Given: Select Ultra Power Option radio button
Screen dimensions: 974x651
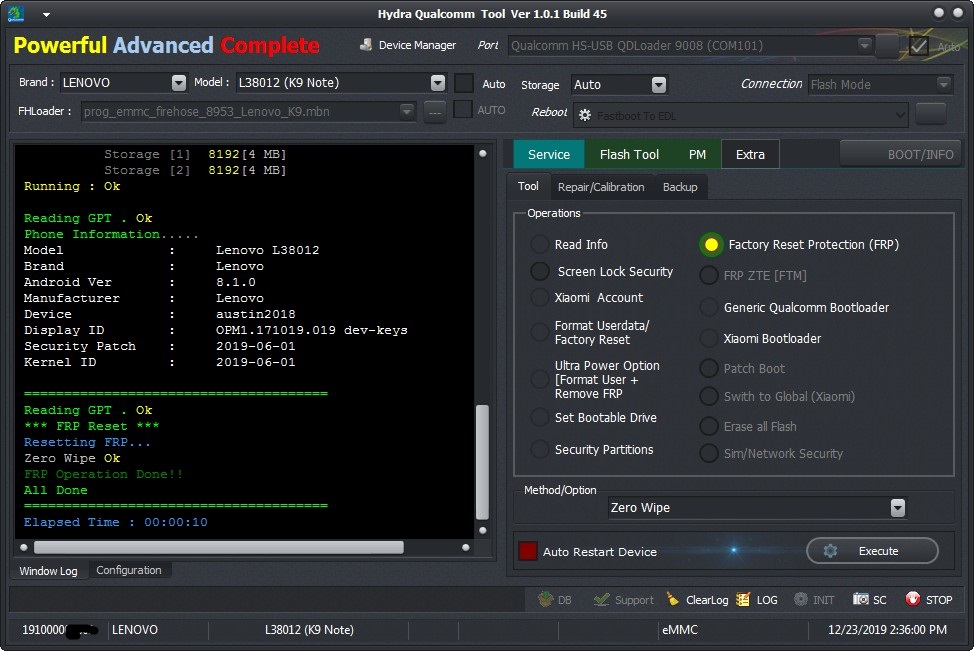Looking at the screenshot, I should pyautogui.click(x=539, y=380).
